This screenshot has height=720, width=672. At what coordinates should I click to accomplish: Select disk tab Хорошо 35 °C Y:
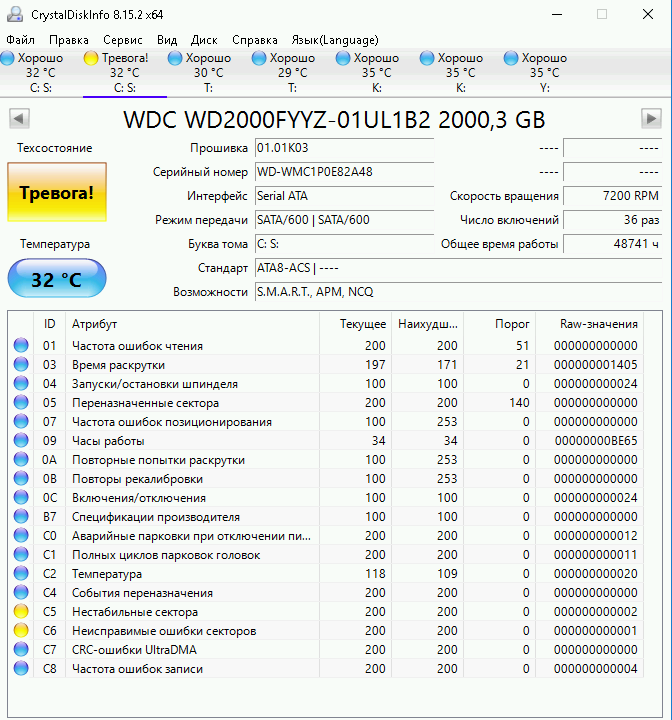tap(545, 73)
